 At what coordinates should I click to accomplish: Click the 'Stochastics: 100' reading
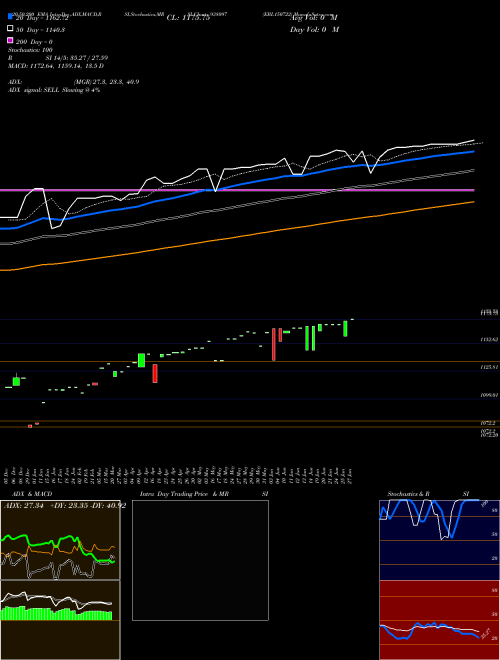click(x=30, y=50)
